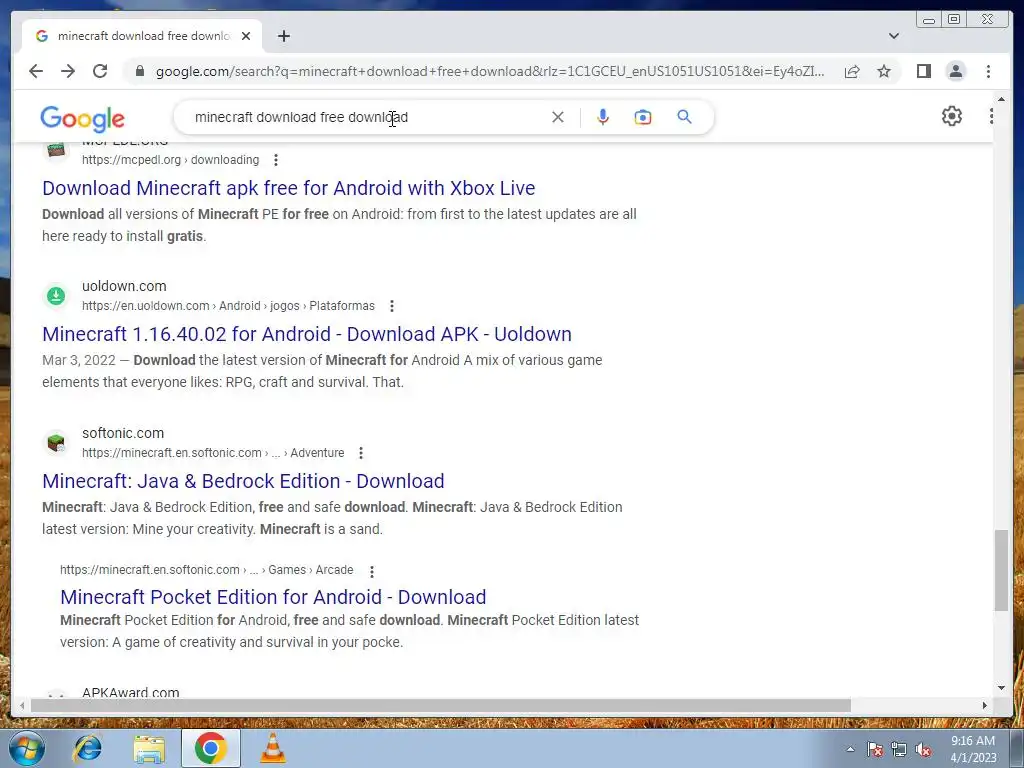
Task: Share this page from the address bar
Action: click(852, 71)
